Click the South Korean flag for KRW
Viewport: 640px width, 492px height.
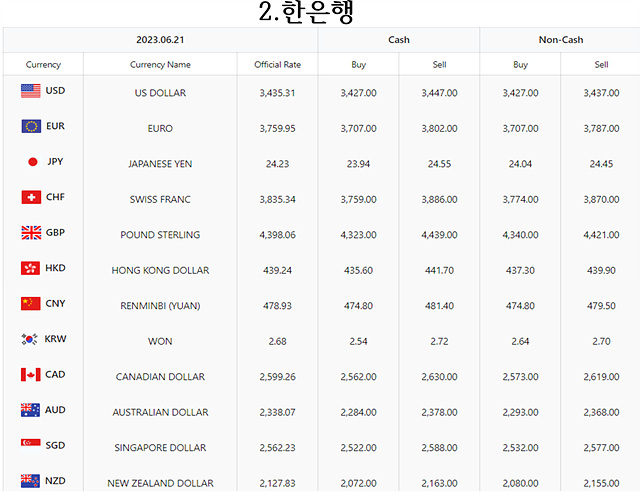click(29, 339)
